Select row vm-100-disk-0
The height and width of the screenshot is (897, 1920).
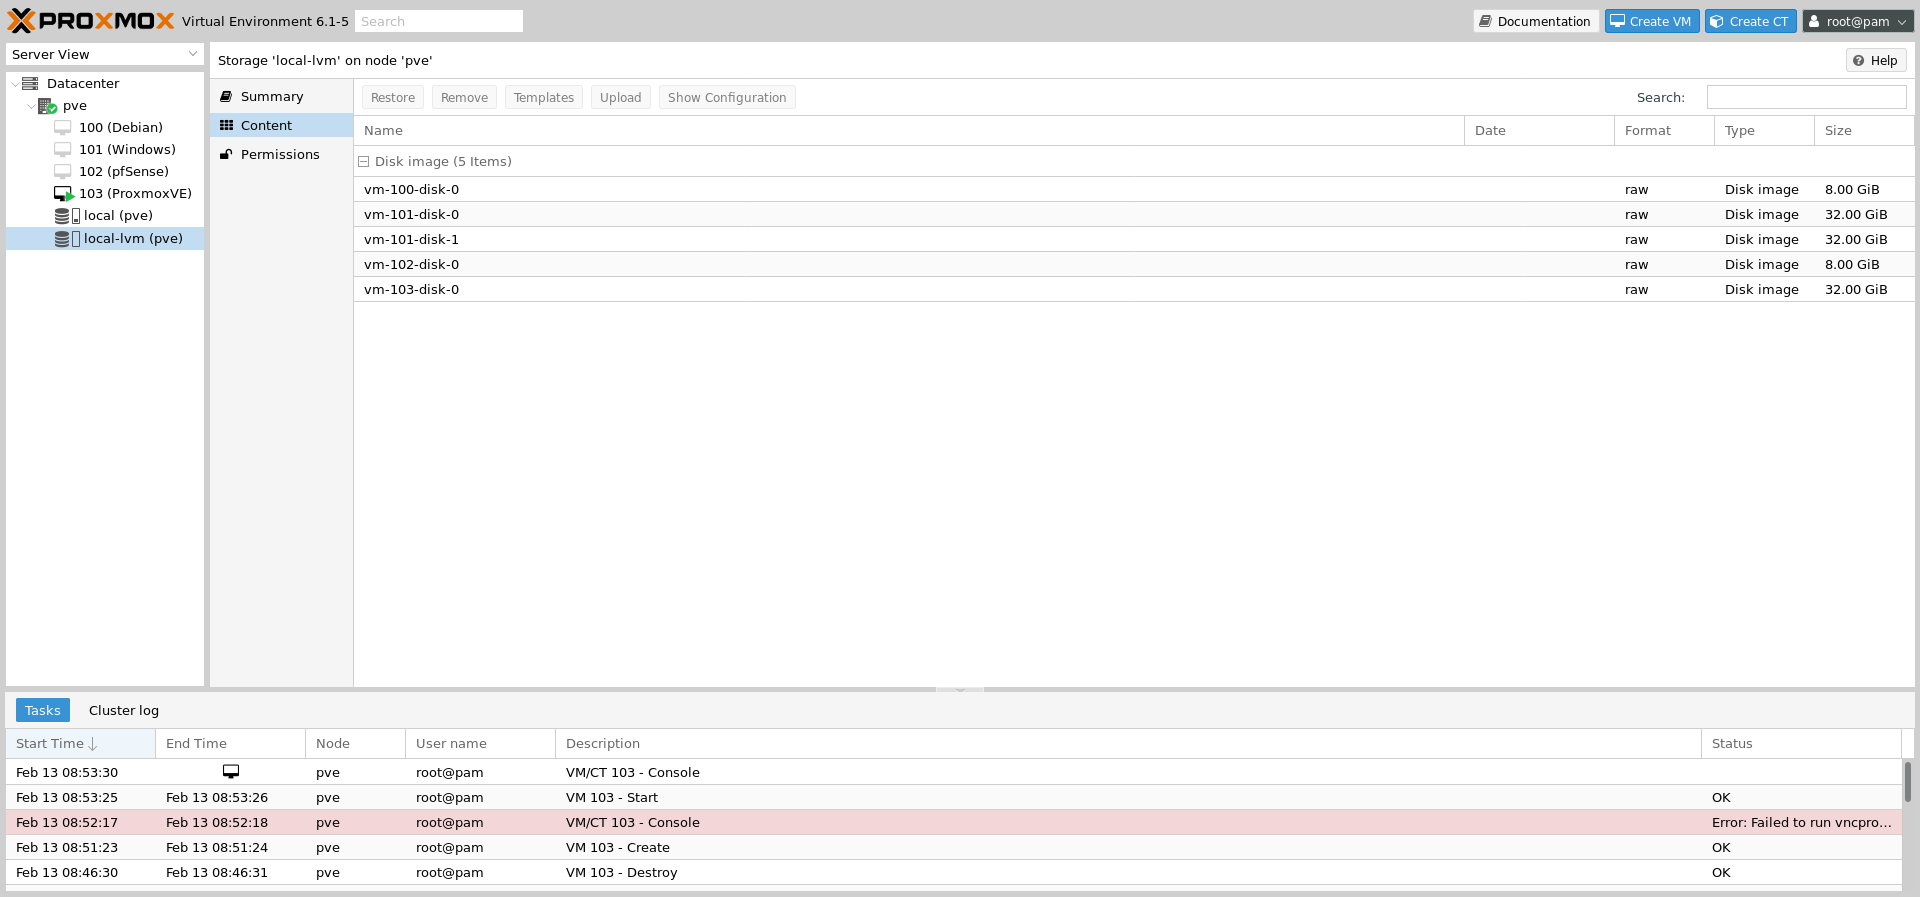click(1134, 190)
